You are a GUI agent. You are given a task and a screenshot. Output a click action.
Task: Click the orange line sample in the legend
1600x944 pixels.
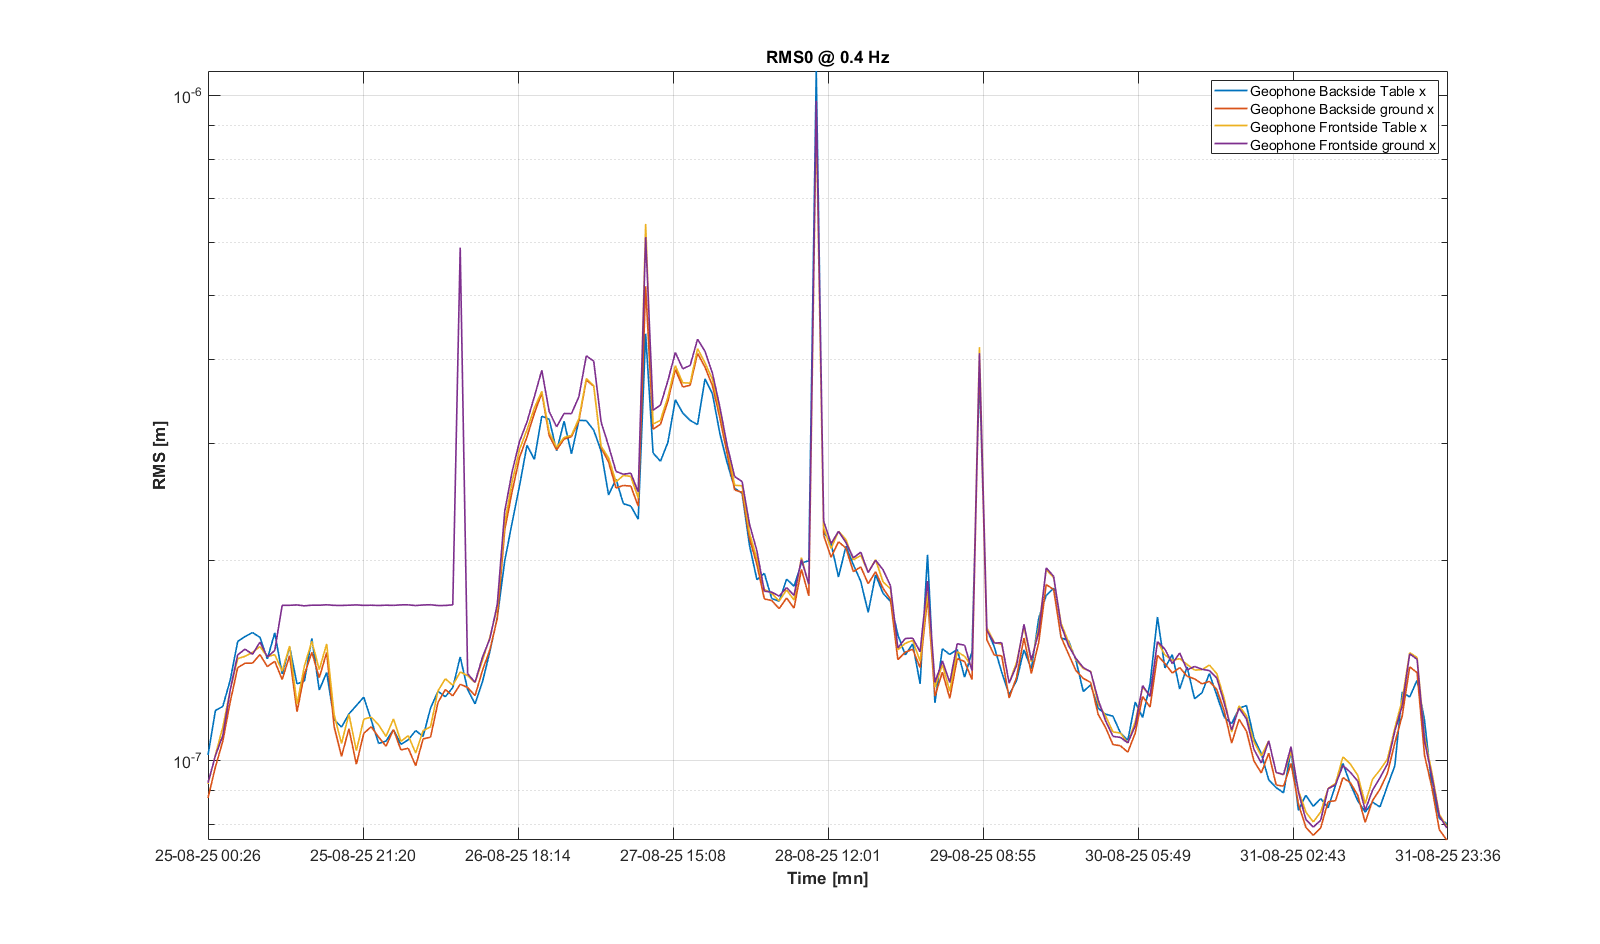[1230, 109]
